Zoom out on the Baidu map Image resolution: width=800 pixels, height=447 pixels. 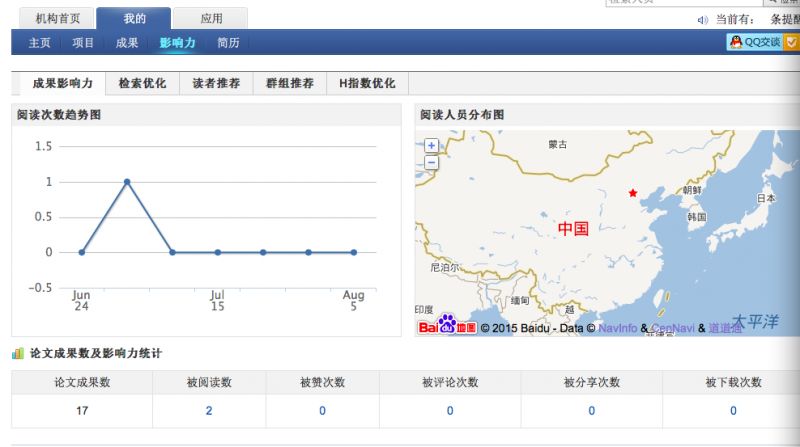point(431,163)
